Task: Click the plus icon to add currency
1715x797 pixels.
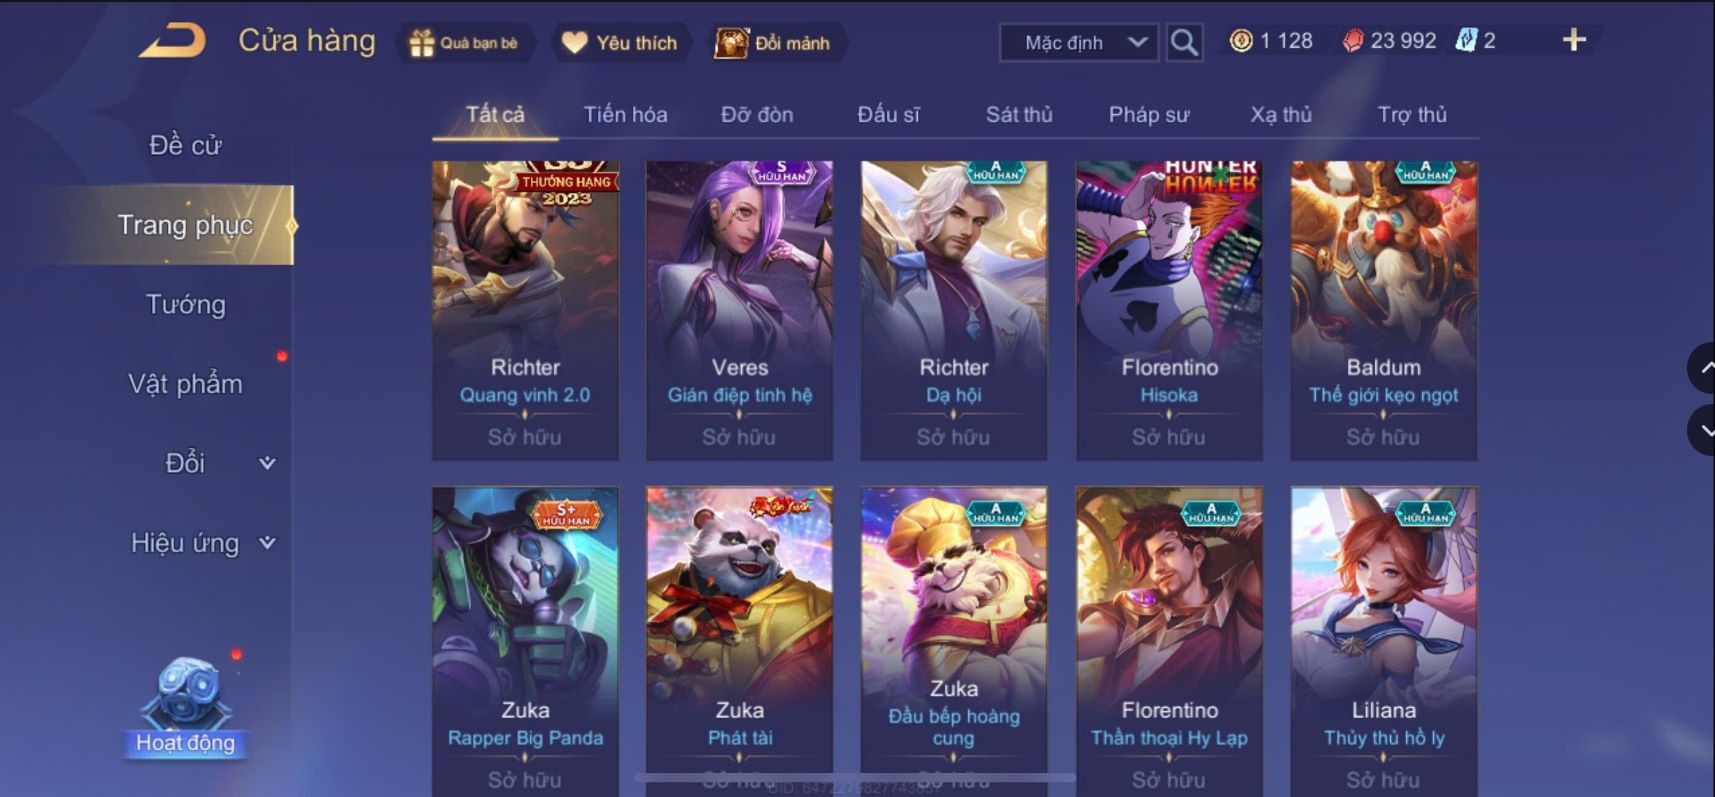Action: click(x=1574, y=40)
